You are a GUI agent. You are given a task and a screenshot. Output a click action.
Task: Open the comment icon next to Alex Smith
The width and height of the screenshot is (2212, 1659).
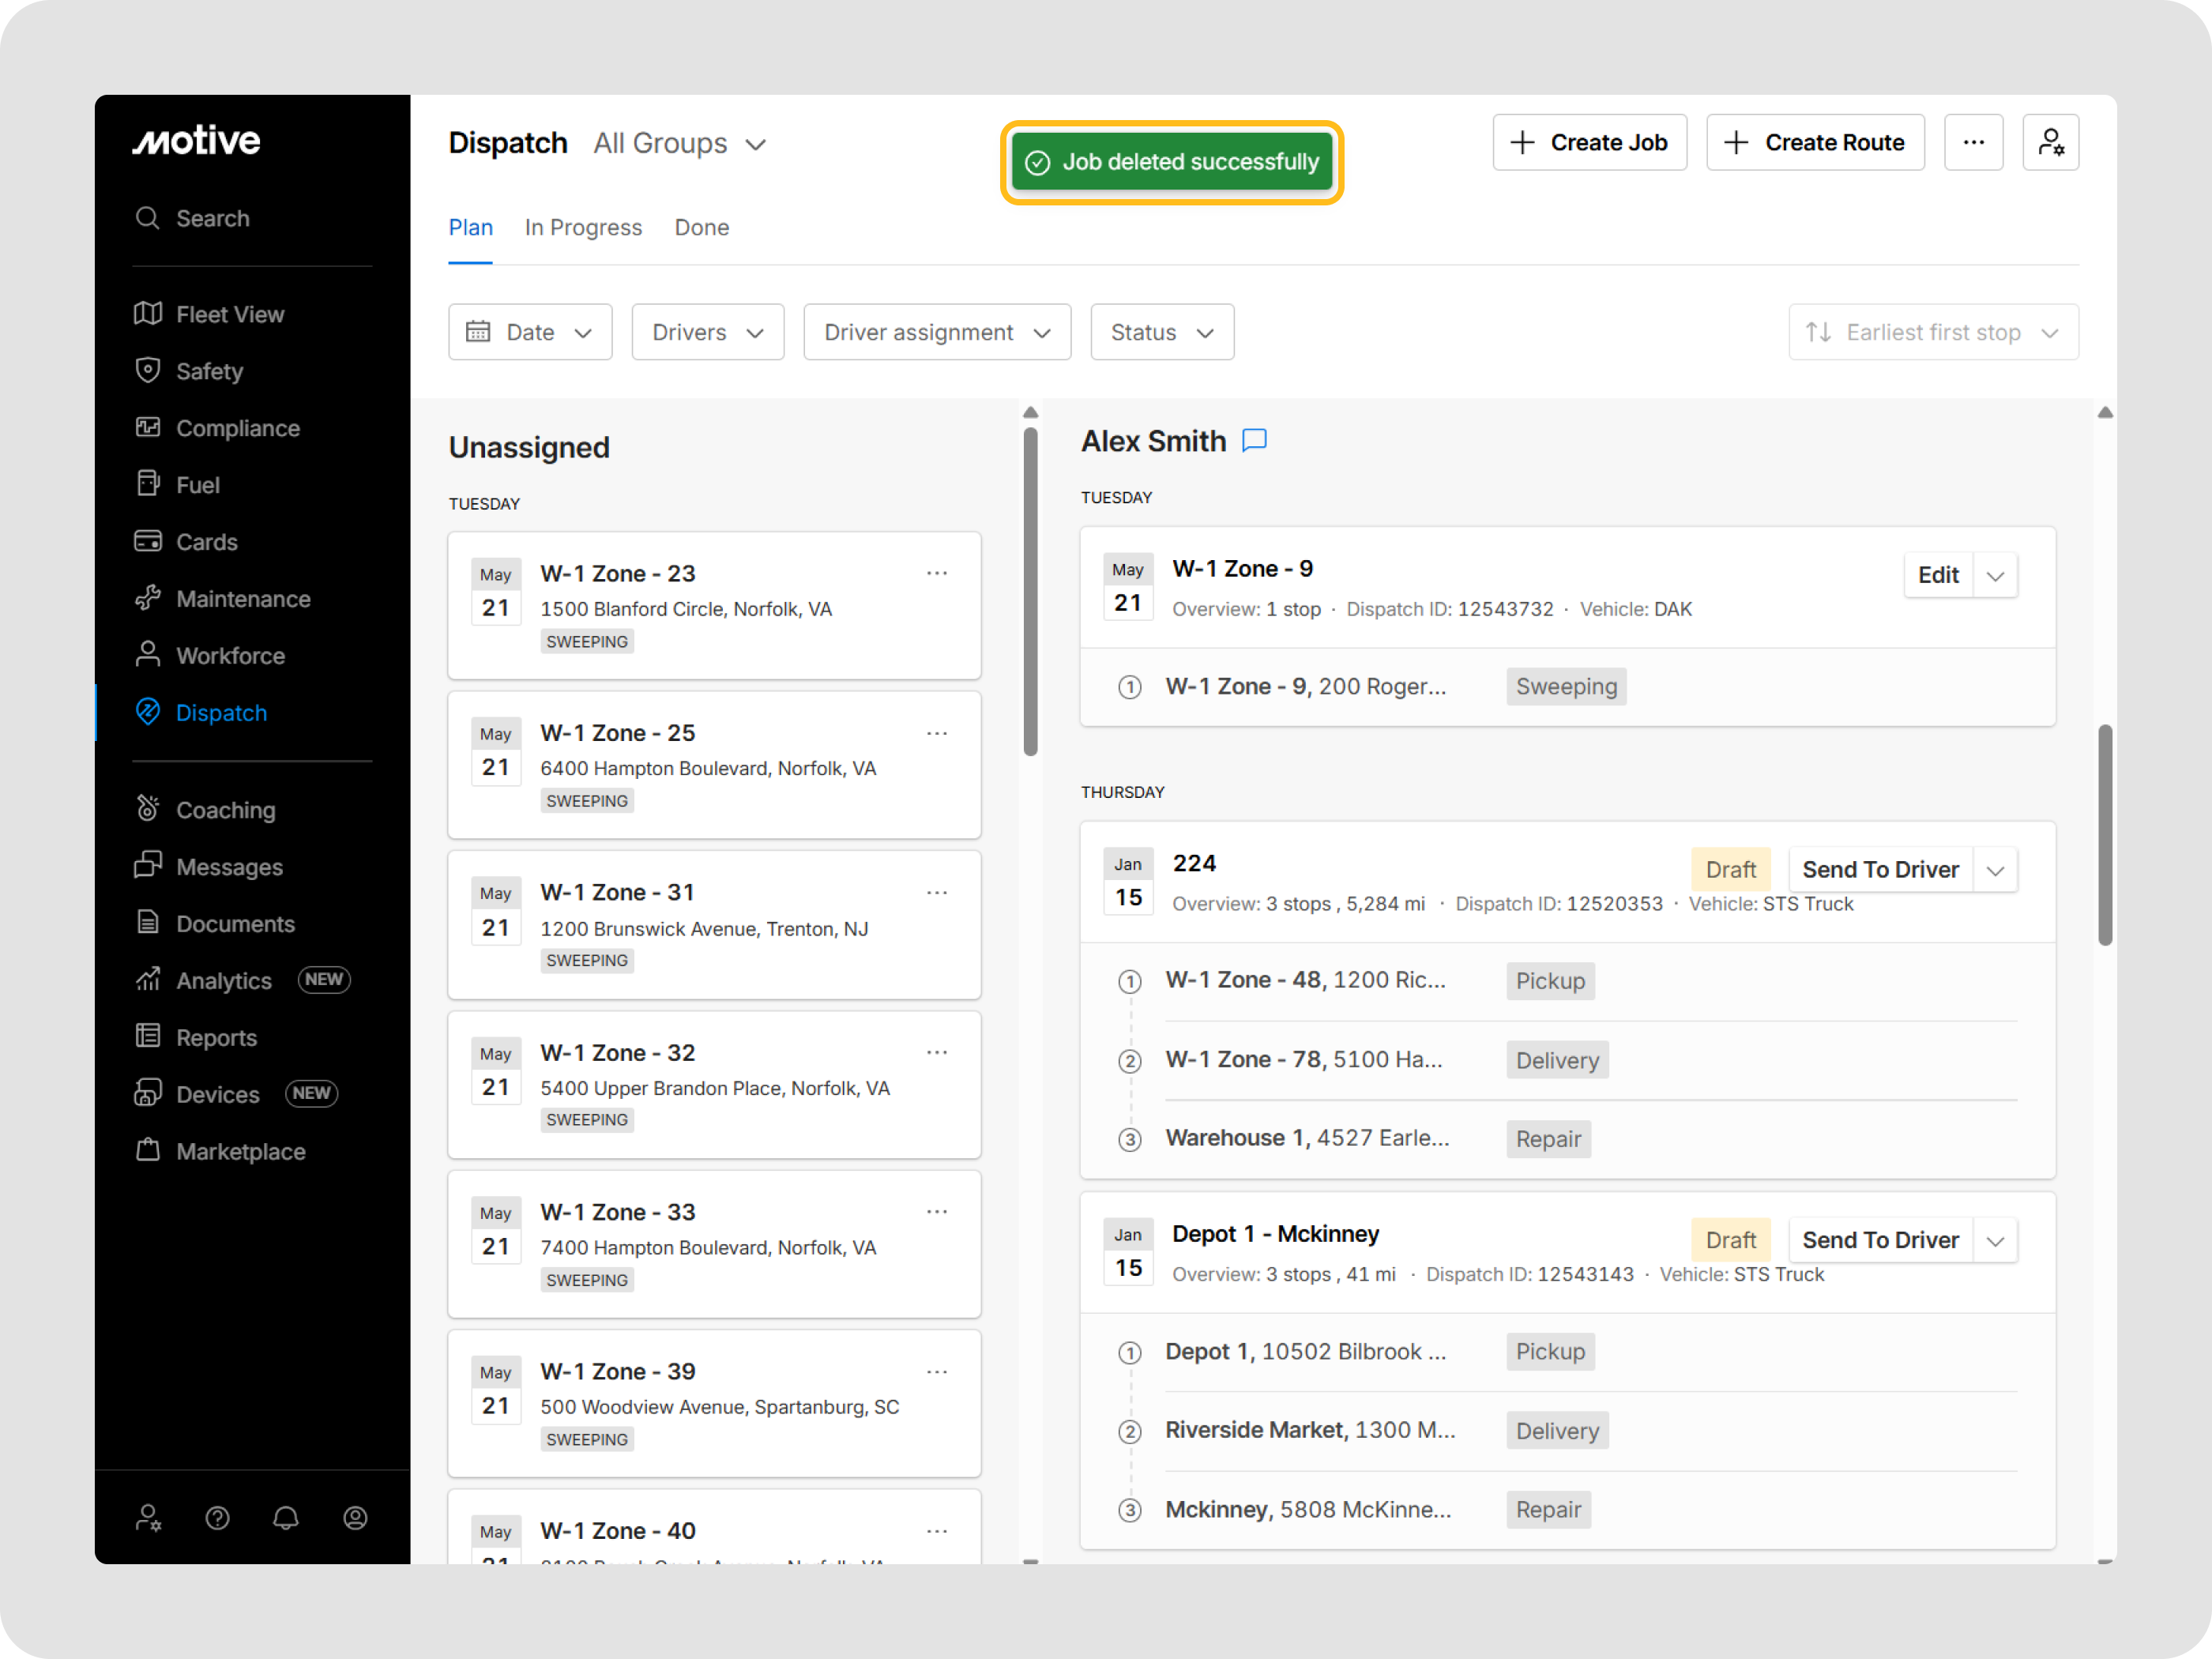click(1255, 440)
